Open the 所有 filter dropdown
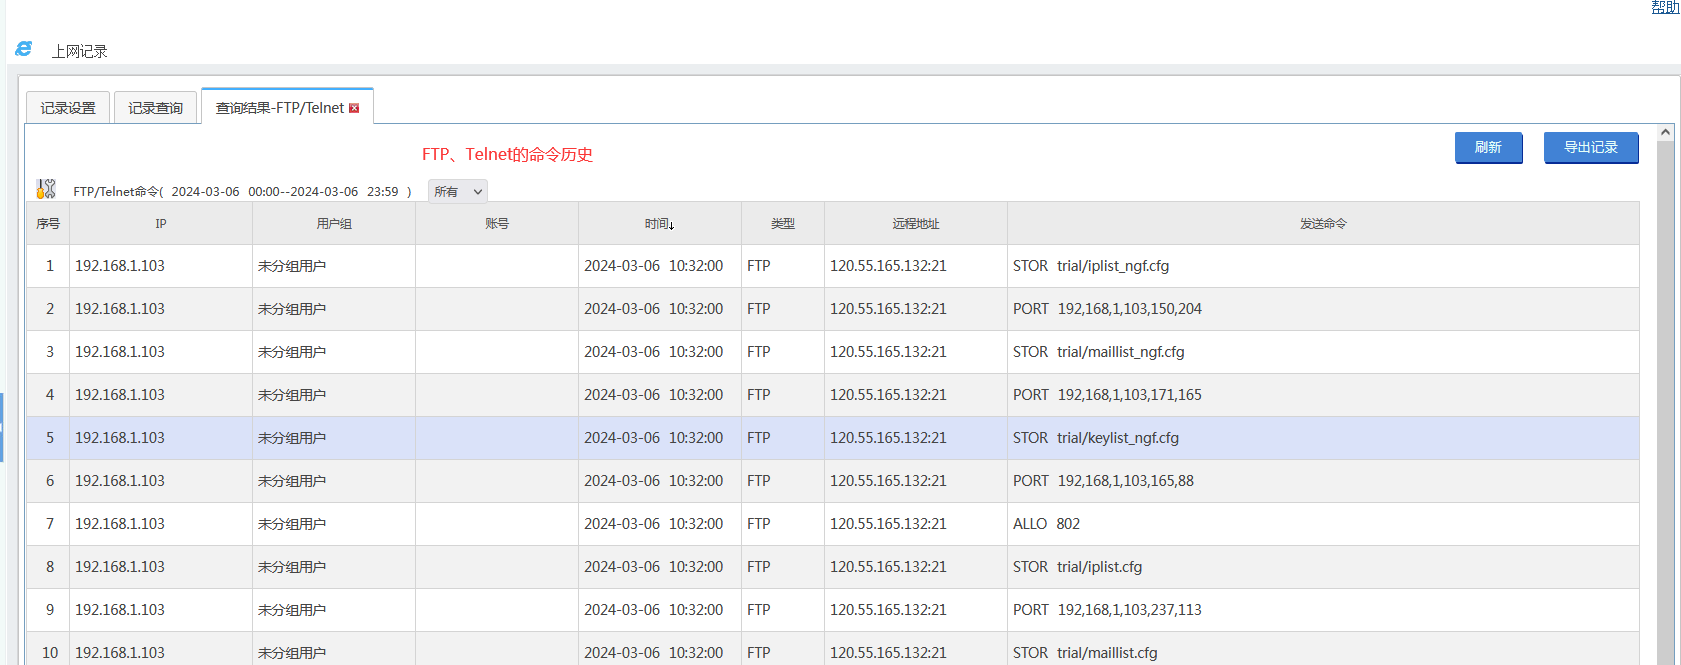 (x=457, y=191)
